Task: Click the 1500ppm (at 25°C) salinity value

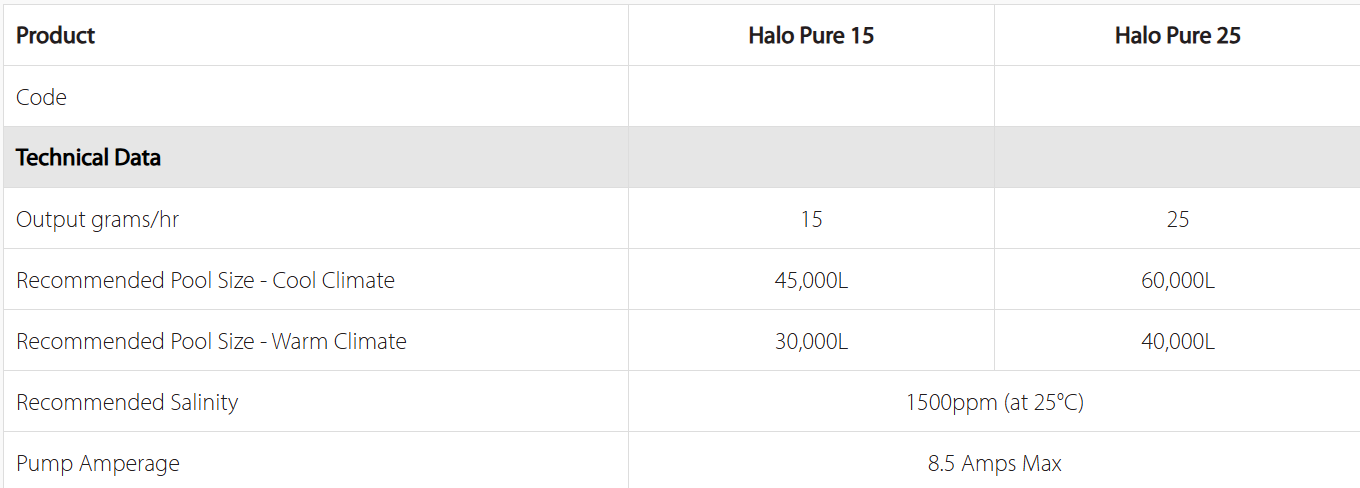Action: 994,402
